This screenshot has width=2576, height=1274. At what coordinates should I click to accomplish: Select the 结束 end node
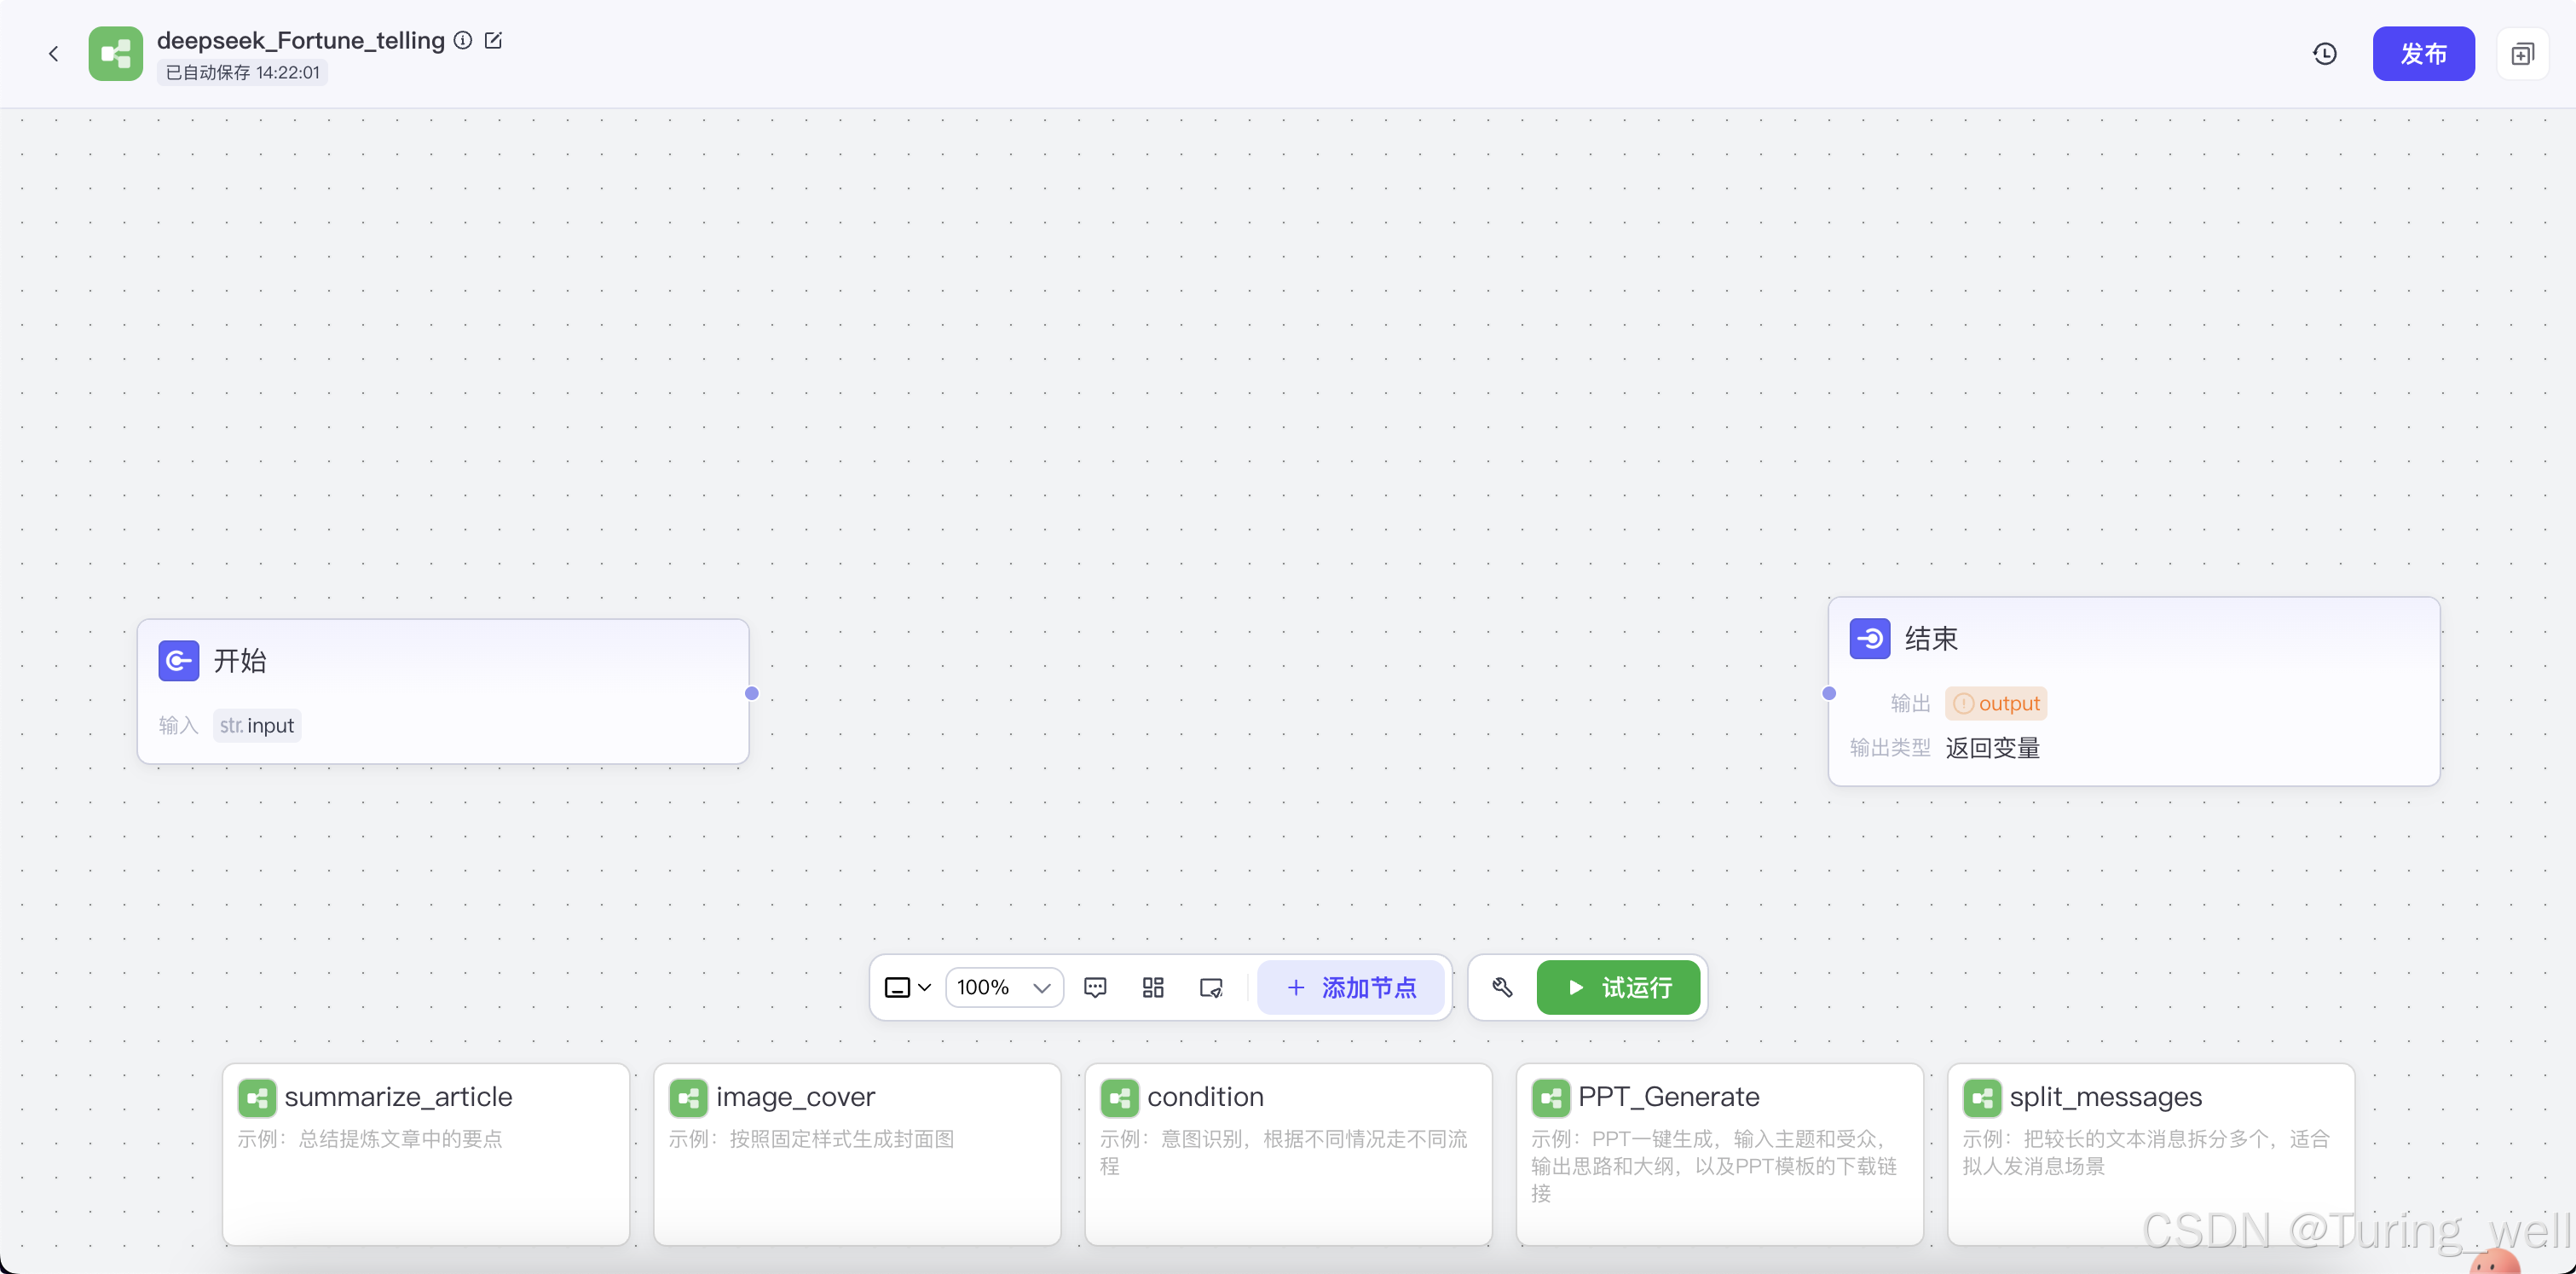pyautogui.click(x=2133, y=639)
